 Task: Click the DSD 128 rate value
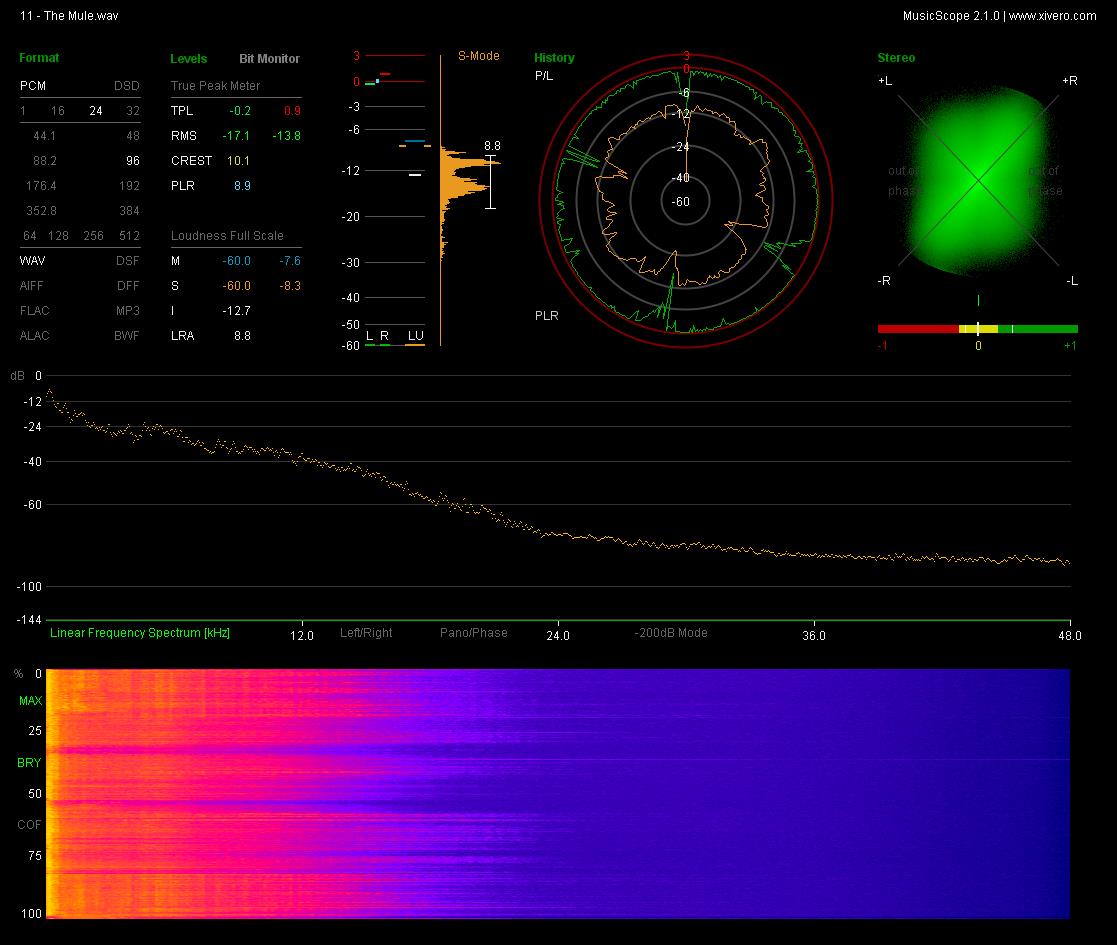(x=58, y=235)
